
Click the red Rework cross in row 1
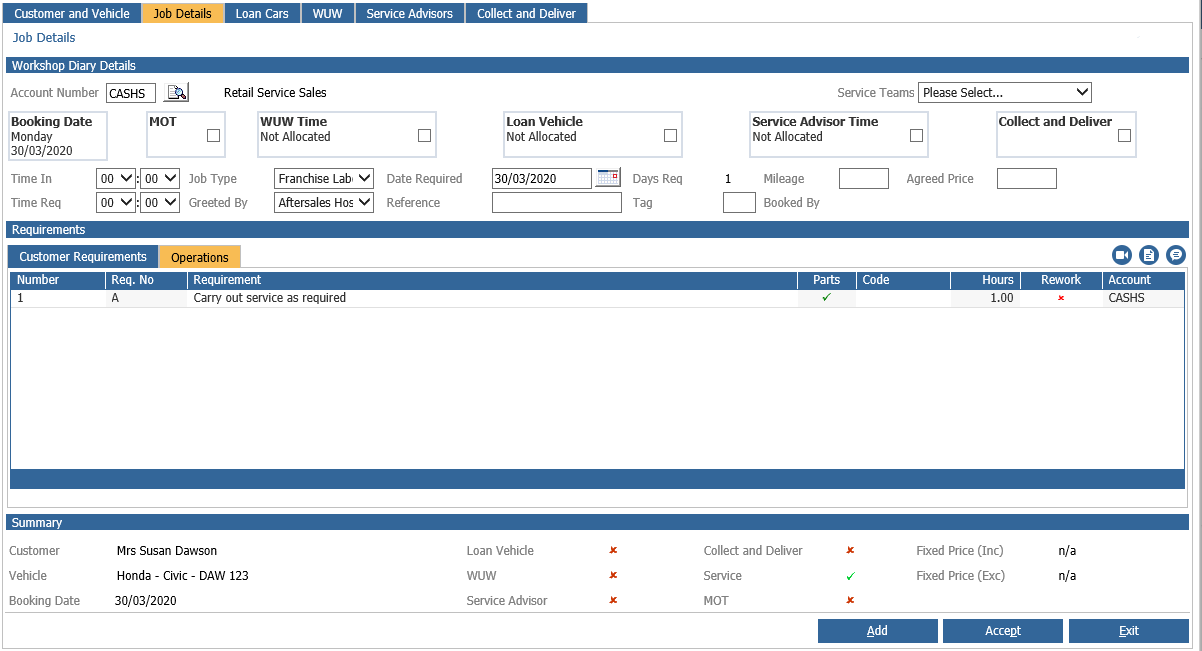coord(1061,298)
